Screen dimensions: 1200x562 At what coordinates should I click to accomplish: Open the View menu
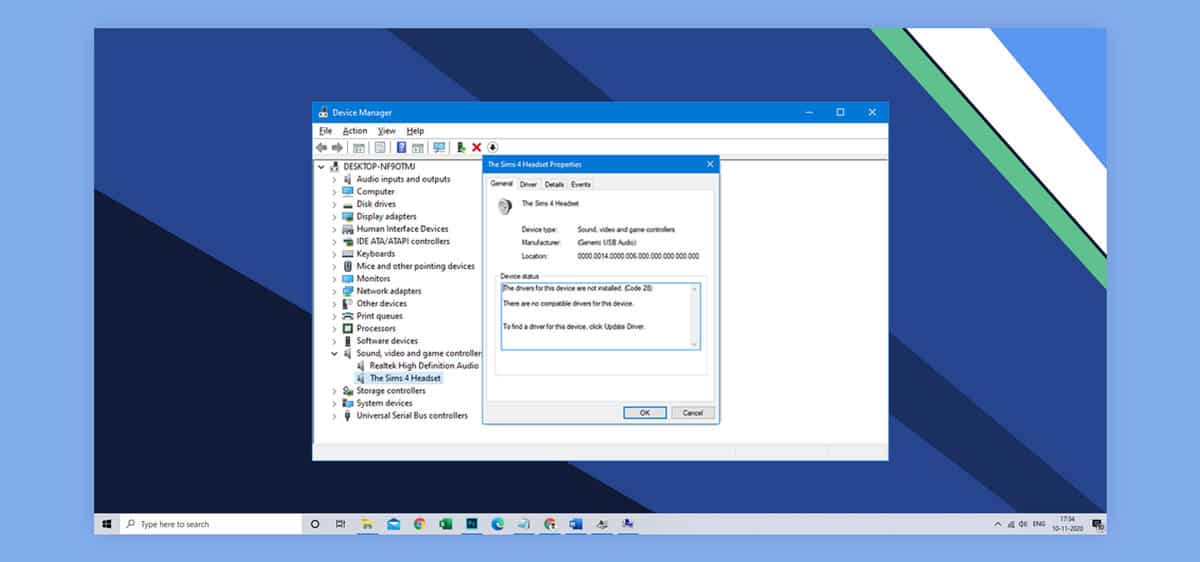click(387, 131)
